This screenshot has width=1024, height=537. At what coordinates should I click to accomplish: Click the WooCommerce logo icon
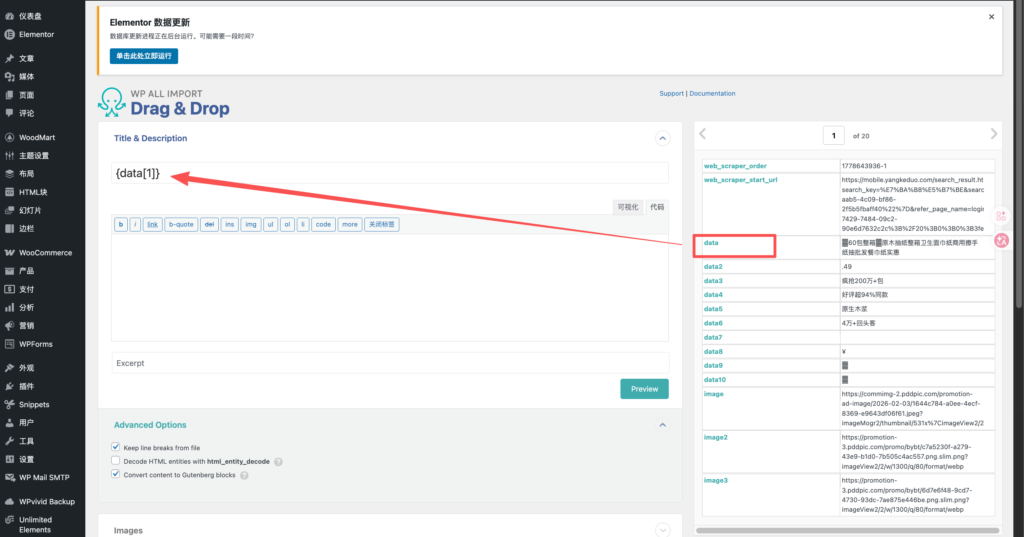(x=9, y=253)
